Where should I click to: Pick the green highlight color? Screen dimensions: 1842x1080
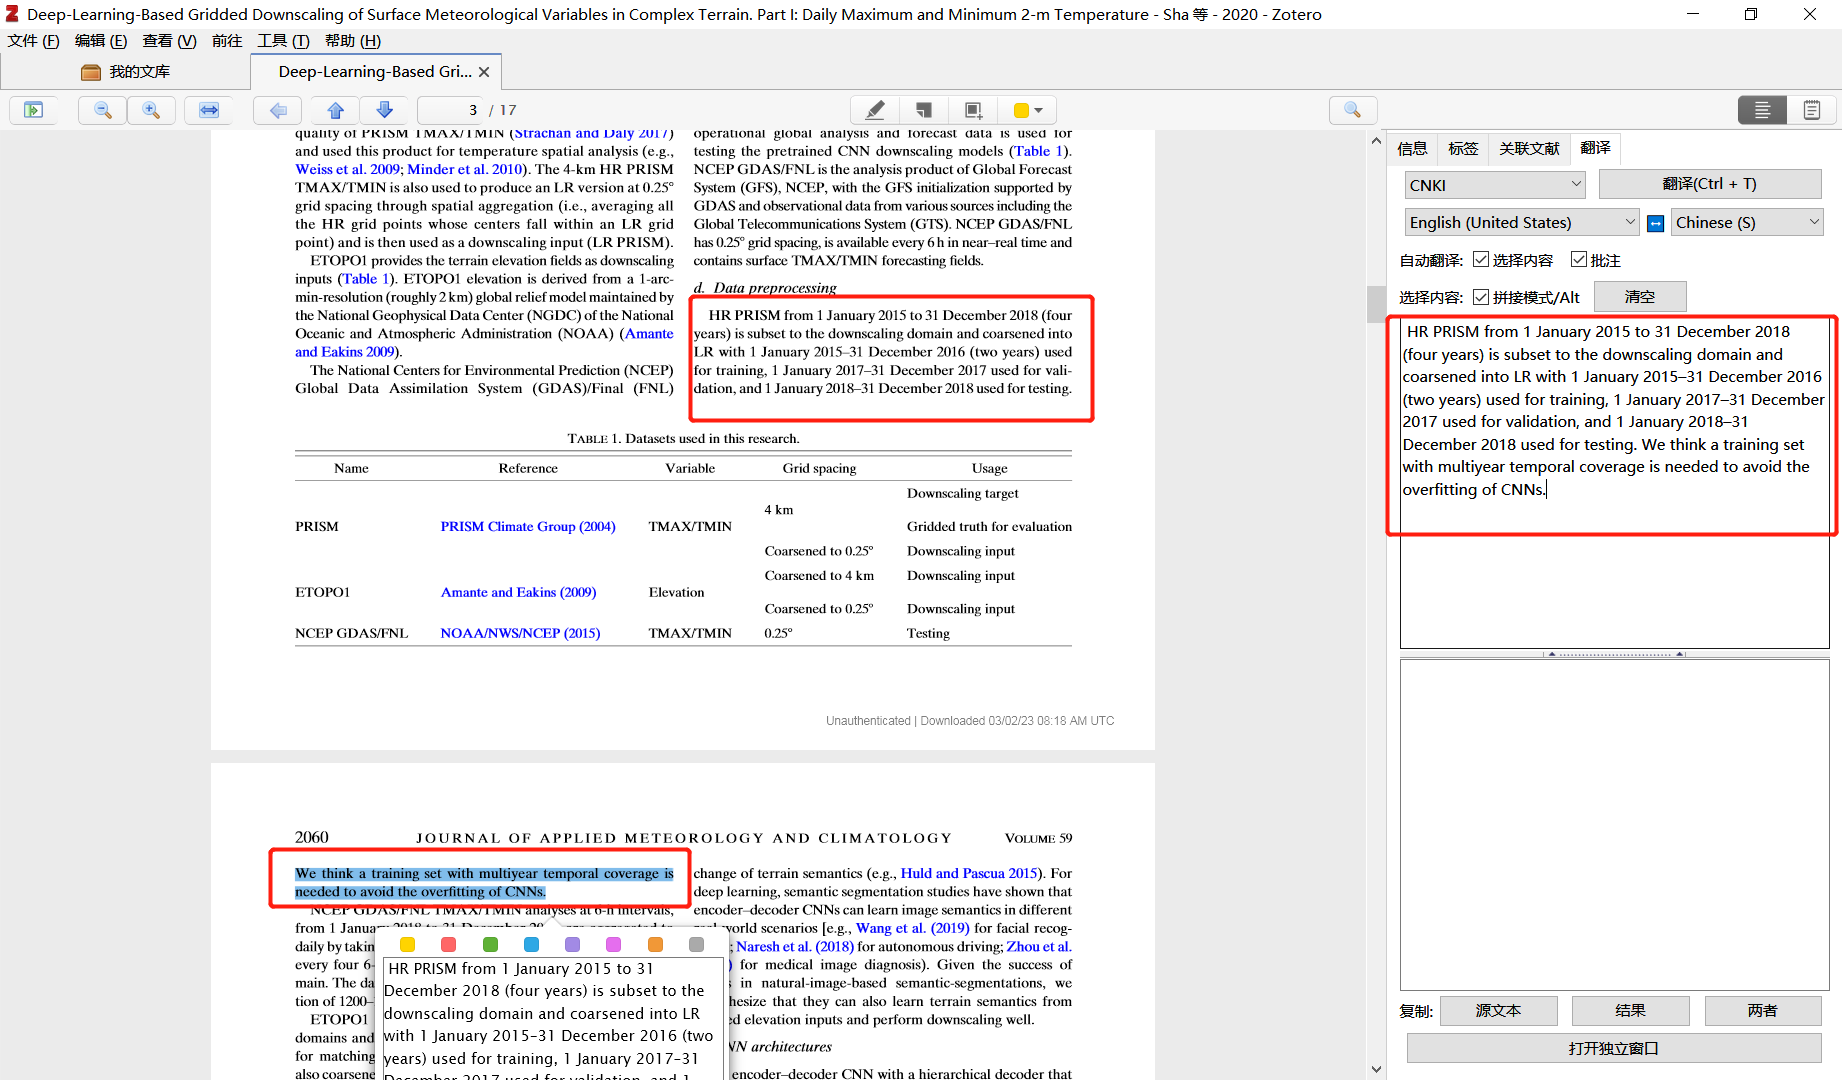click(490, 944)
